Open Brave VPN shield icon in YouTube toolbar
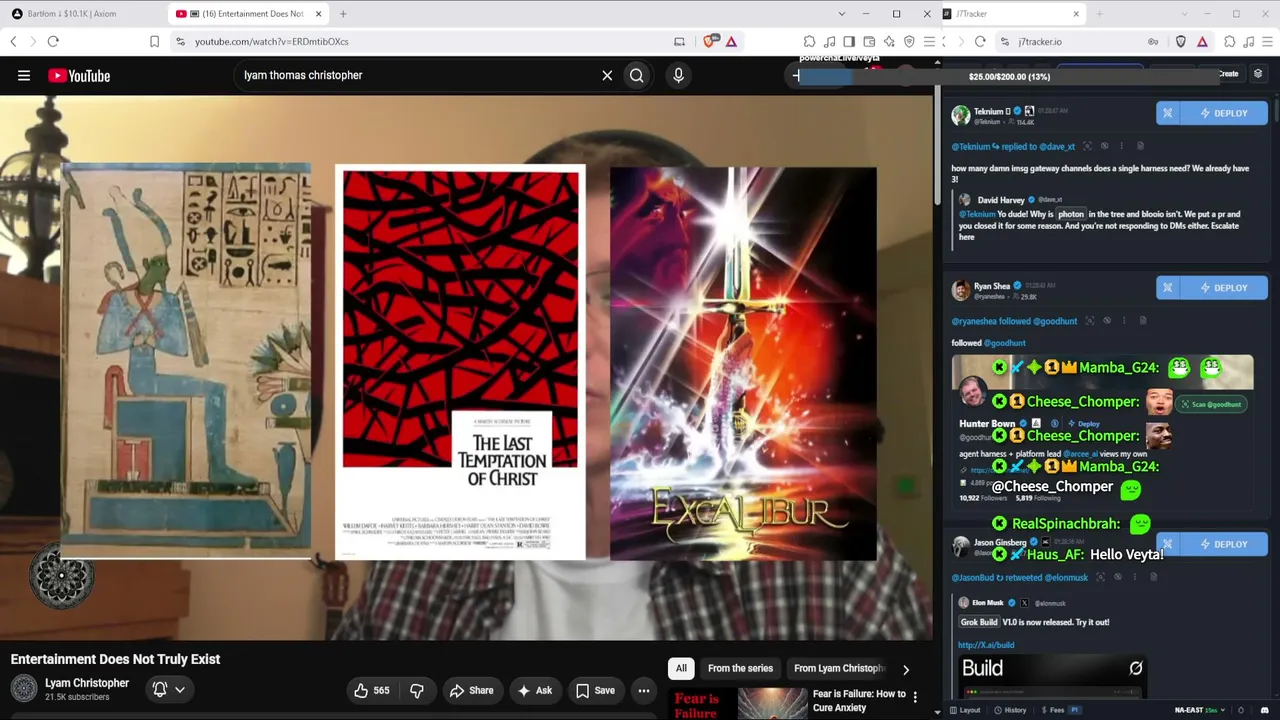Screen dimensions: 1280x720 point(909,41)
